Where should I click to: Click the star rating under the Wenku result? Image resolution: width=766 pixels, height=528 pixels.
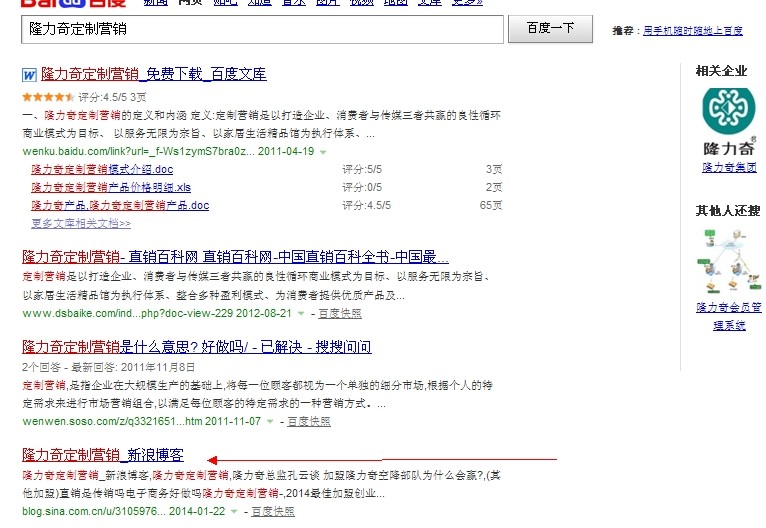click(48, 97)
